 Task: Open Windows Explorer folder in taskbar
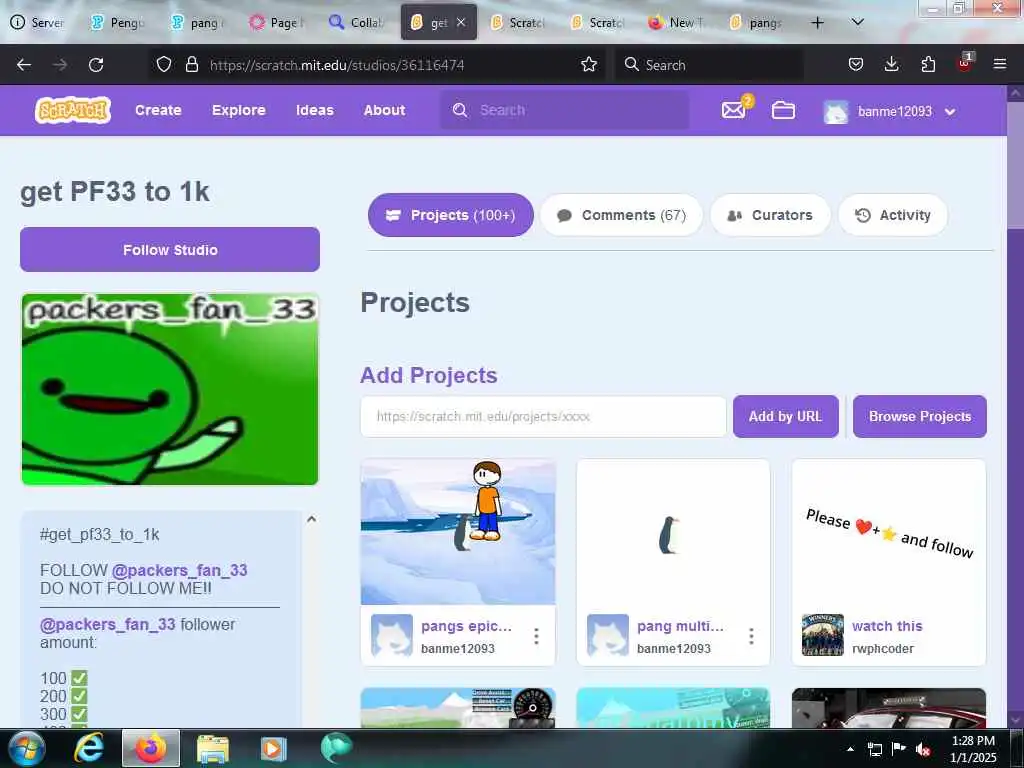[213, 749]
